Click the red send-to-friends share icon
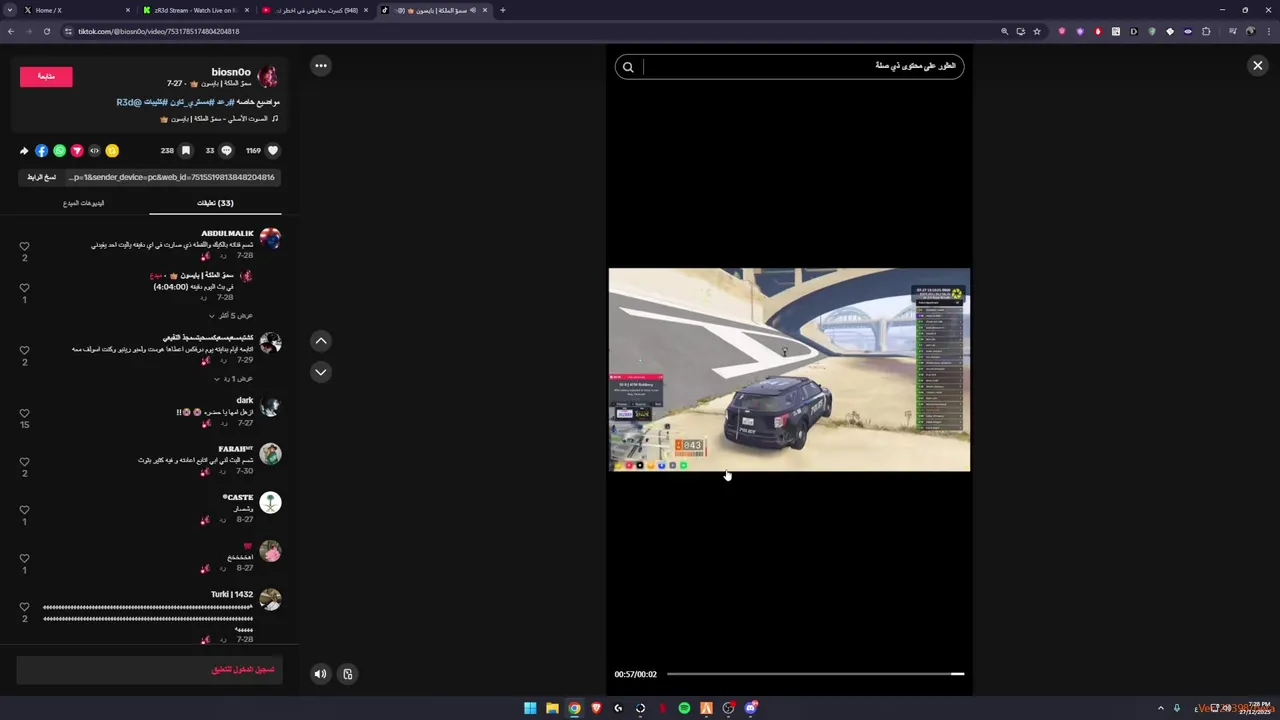 point(77,151)
